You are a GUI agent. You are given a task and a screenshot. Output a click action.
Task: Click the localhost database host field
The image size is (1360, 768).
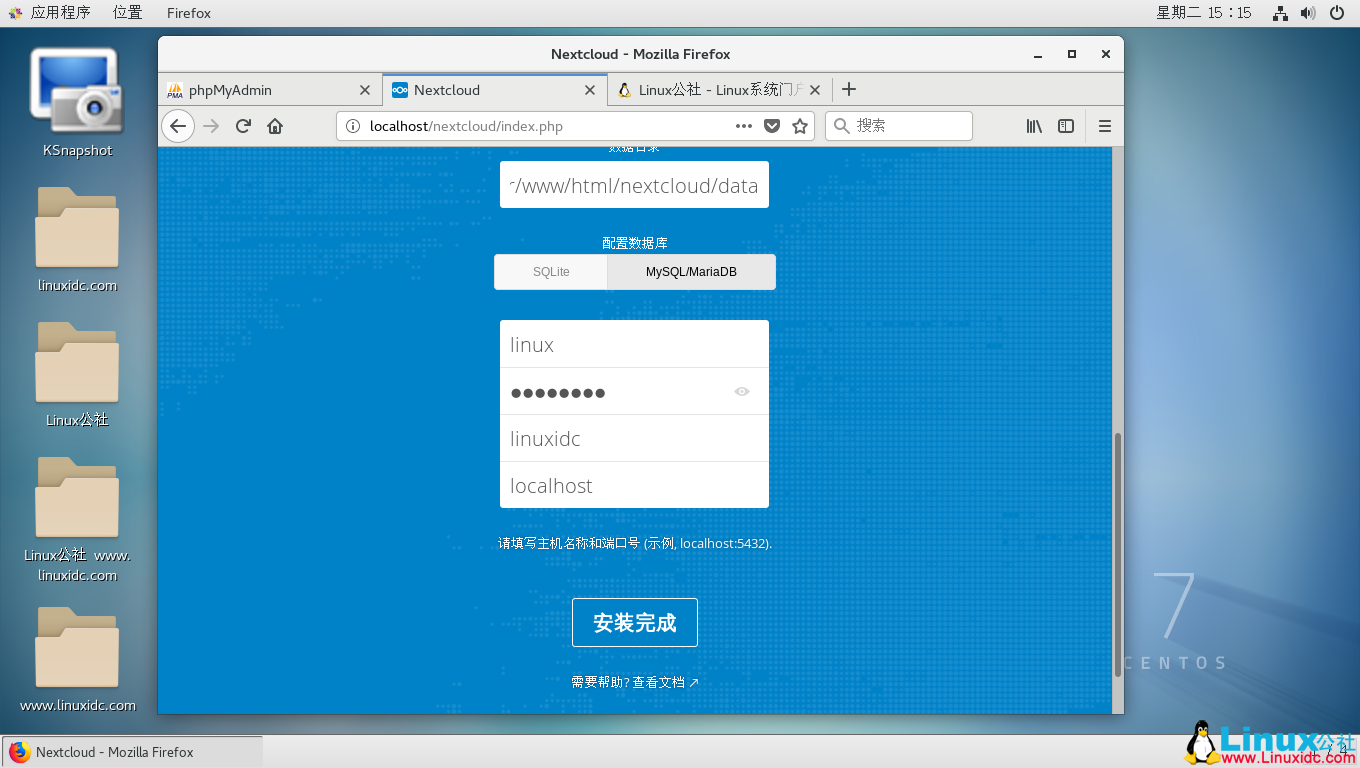[x=635, y=485]
